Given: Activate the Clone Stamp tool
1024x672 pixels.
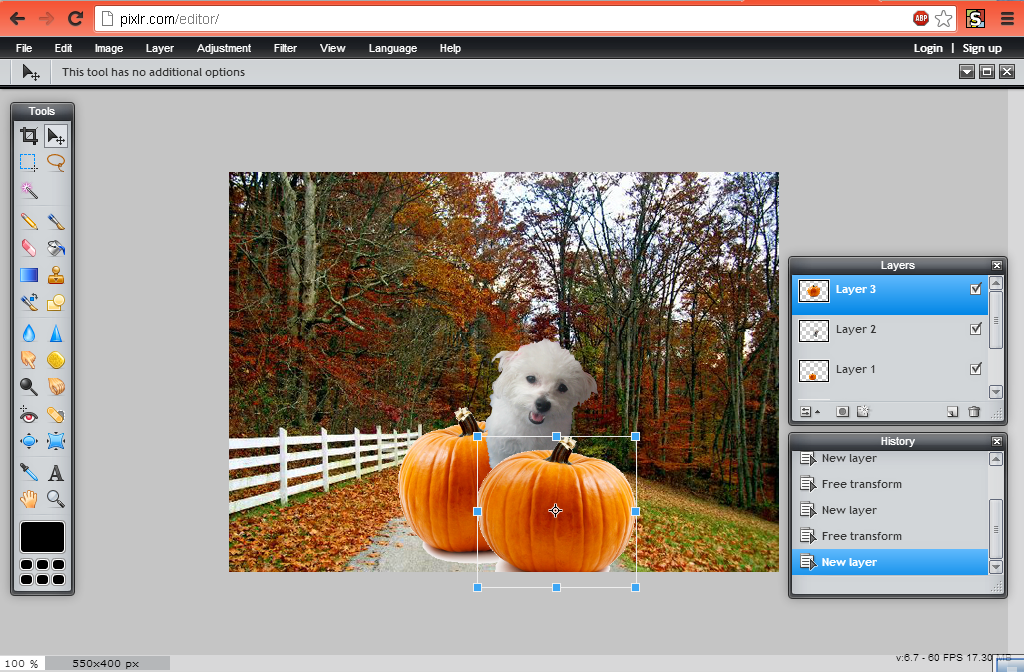Looking at the screenshot, I should coord(56,275).
